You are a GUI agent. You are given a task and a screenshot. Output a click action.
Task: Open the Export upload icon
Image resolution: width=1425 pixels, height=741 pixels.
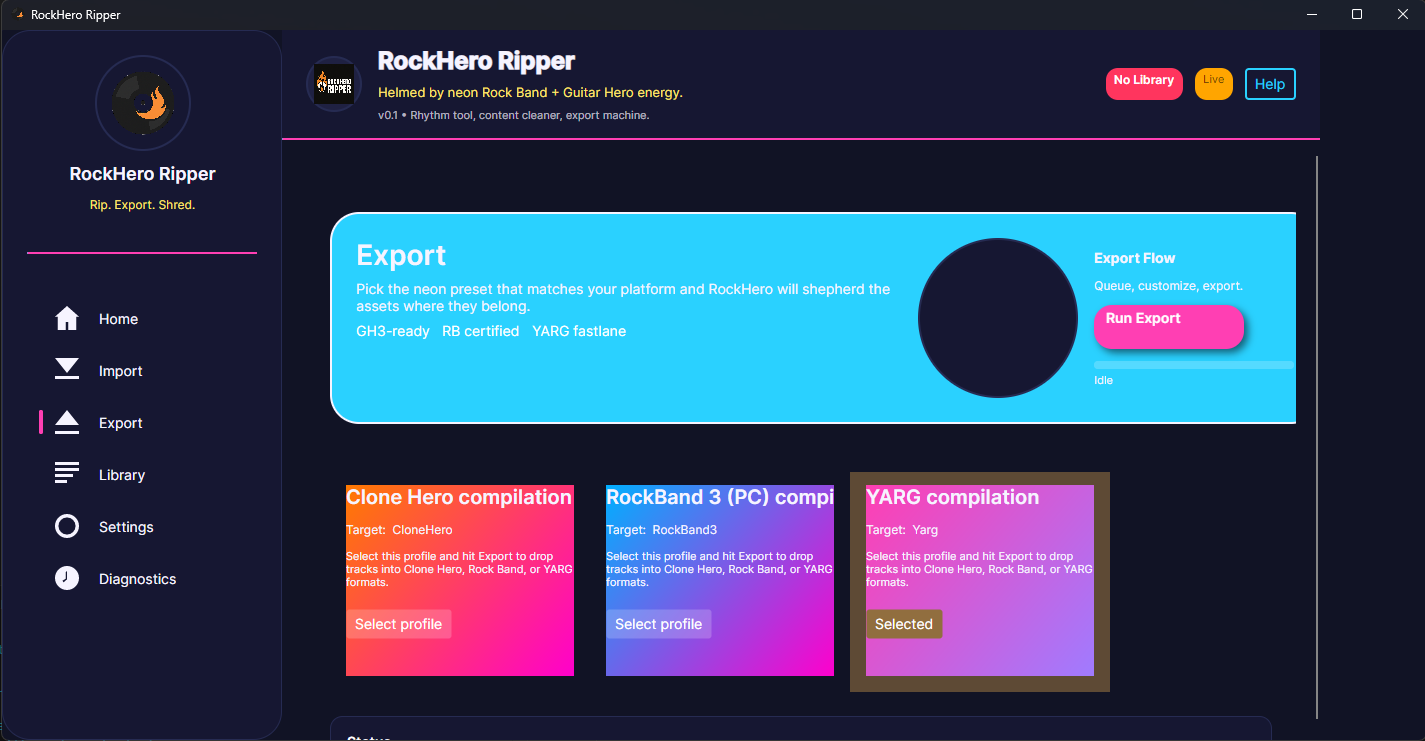coord(66,421)
